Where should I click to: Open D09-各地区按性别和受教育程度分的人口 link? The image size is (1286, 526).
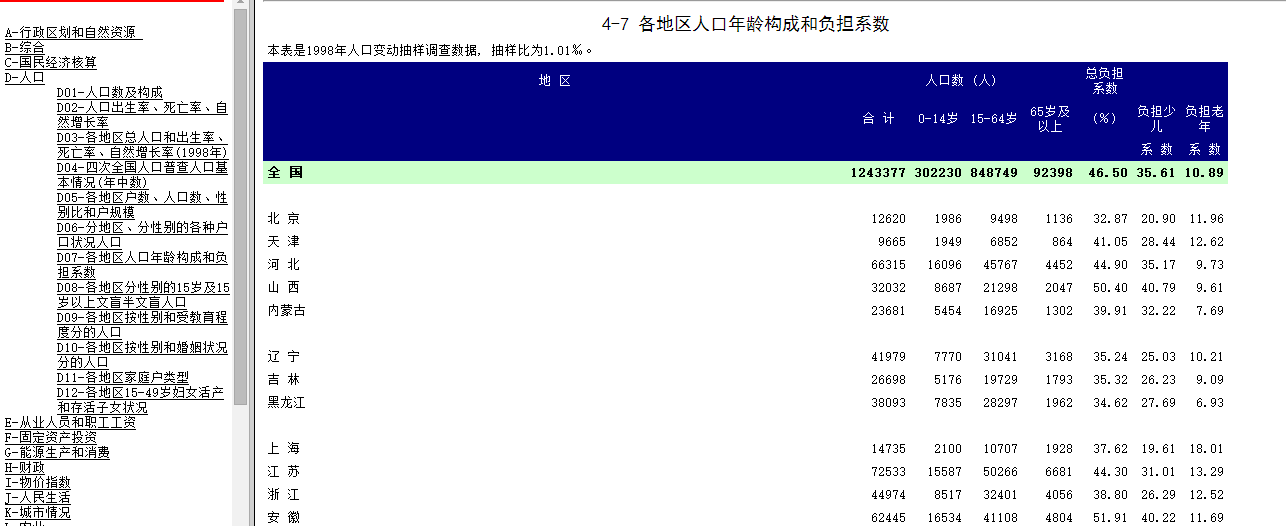(x=142, y=324)
